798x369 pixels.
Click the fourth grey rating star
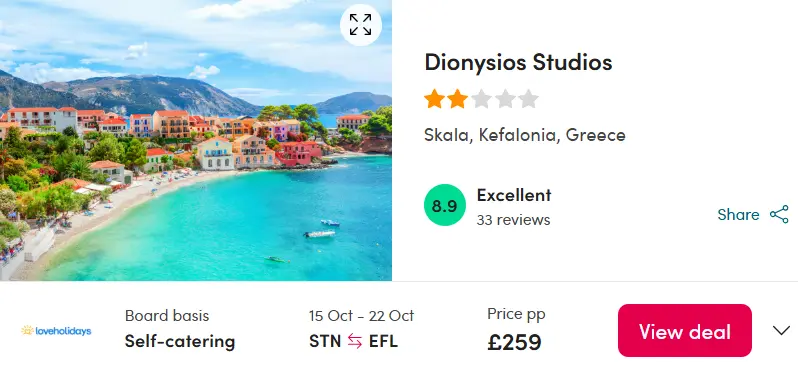(505, 99)
